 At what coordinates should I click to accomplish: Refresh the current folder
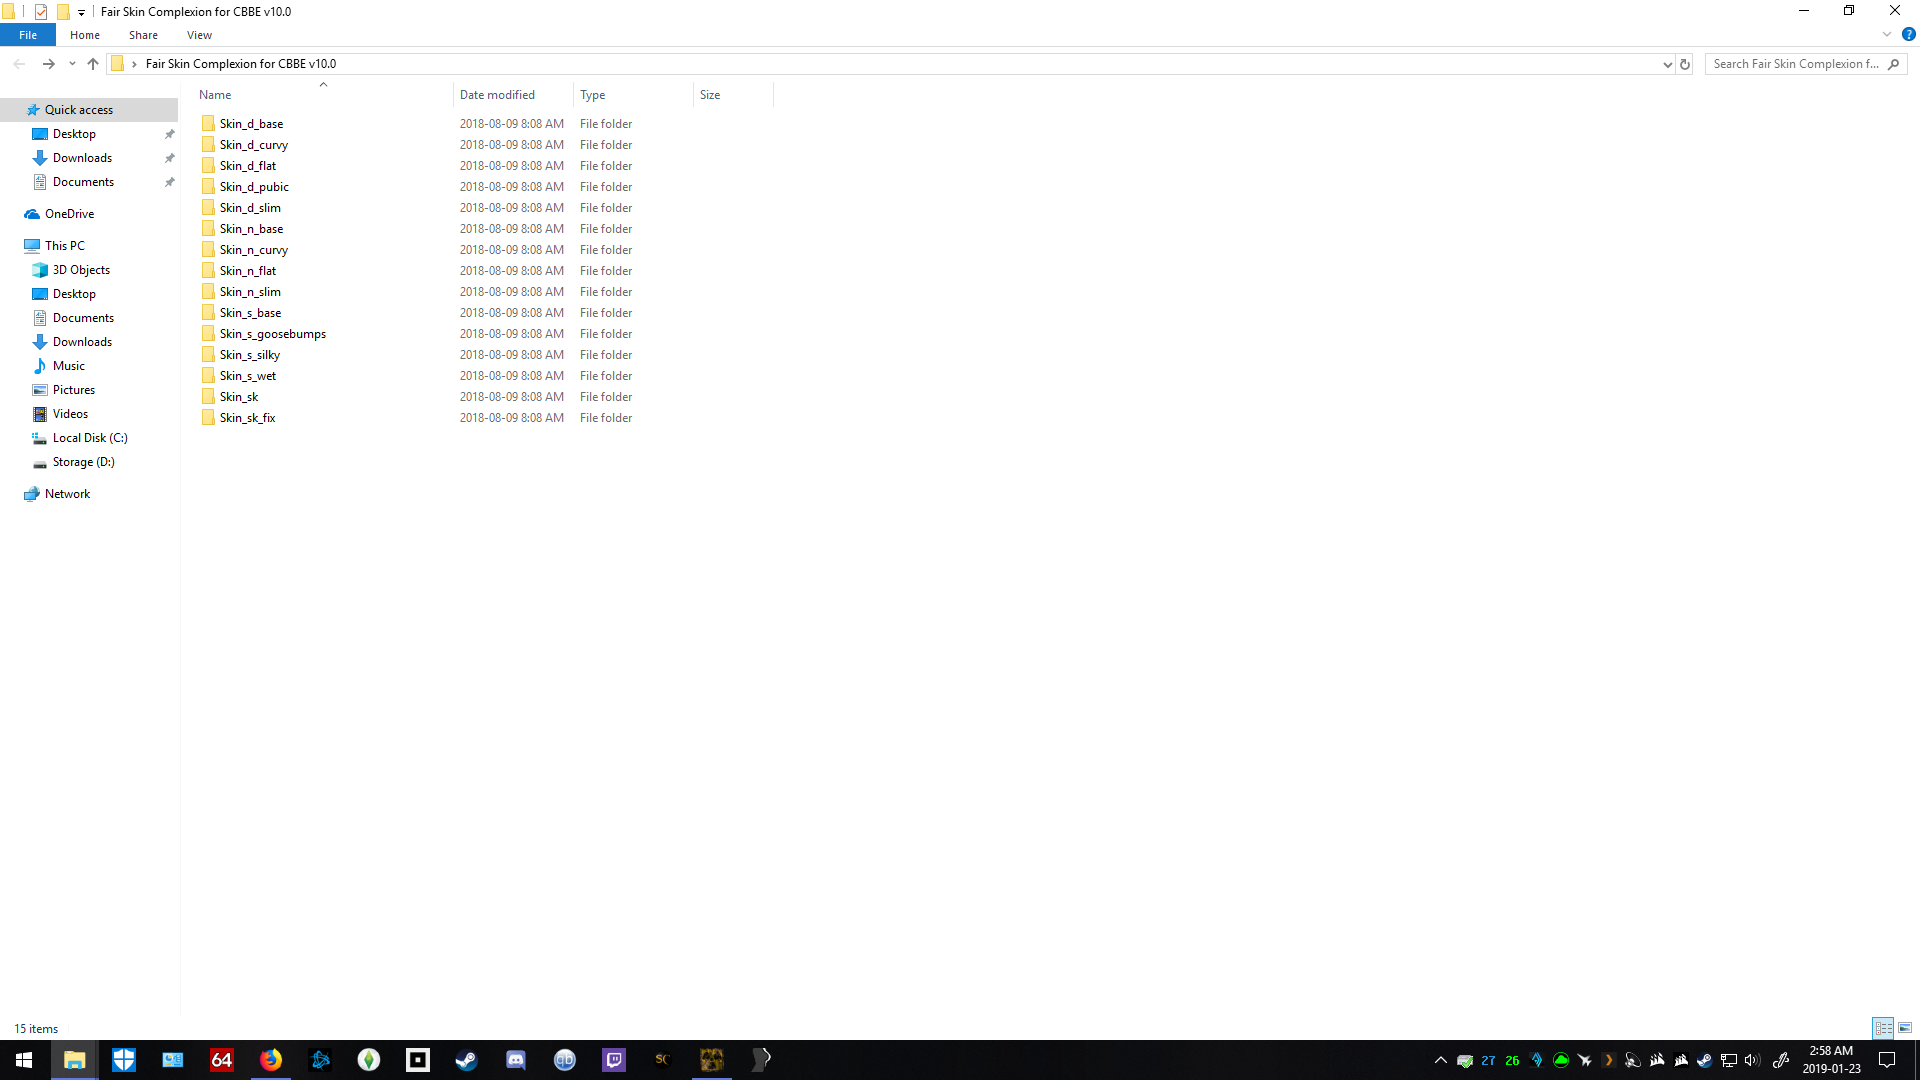coord(1685,64)
